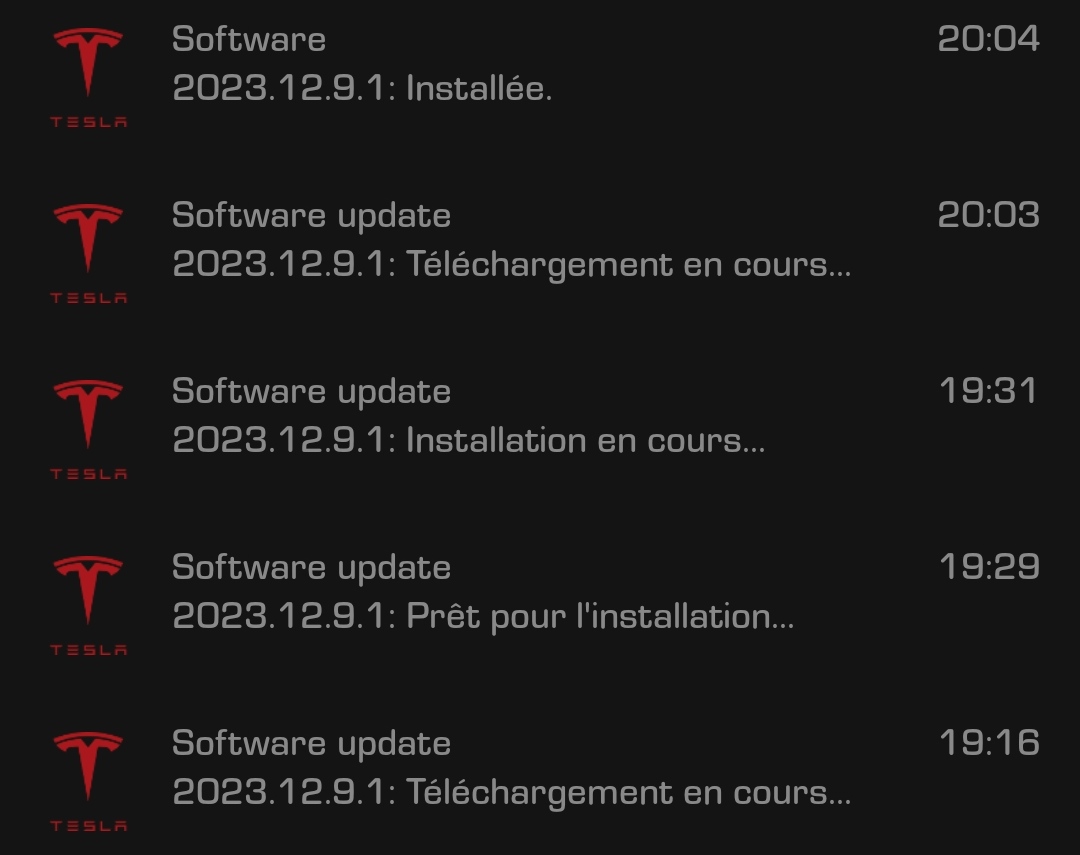Click the 20:03 timestamp

(988, 215)
